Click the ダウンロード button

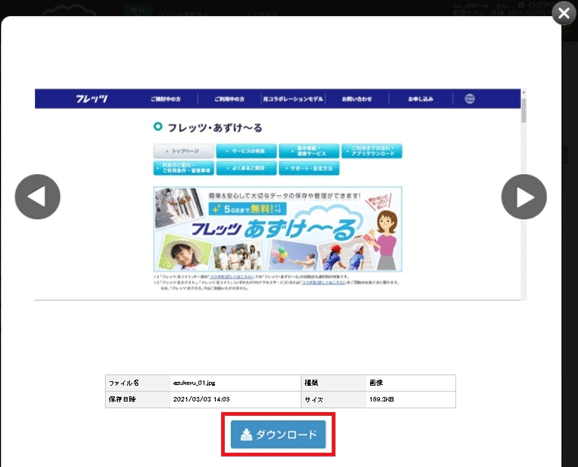[x=278, y=434]
